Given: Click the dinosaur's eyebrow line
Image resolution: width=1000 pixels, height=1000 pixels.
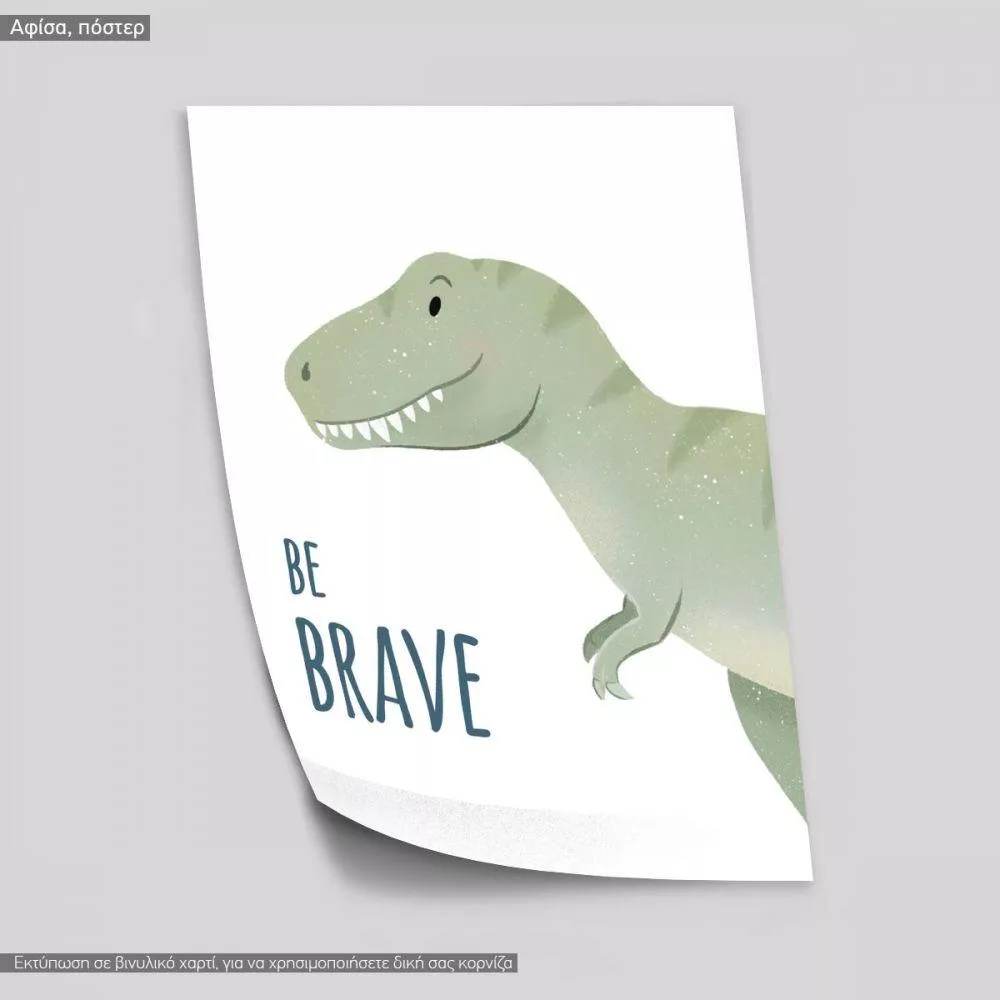Looking at the screenshot, I should point(440,283).
